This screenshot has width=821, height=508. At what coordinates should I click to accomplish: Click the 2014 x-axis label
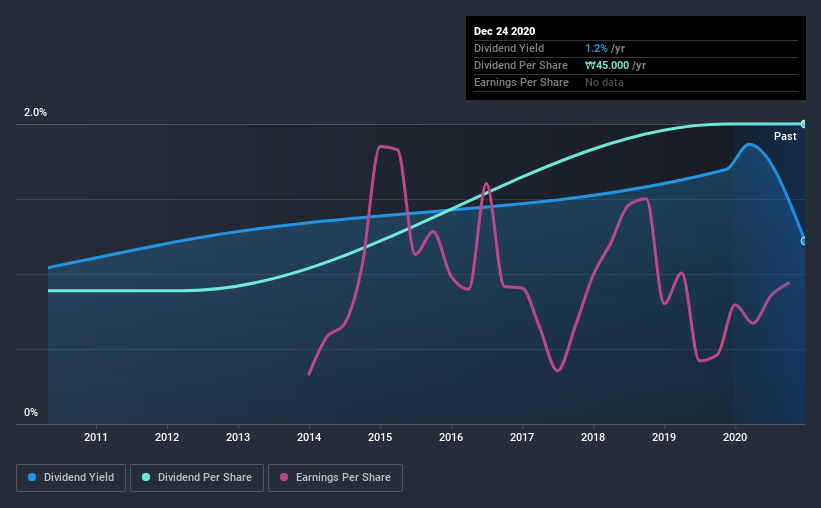[309, 437]
